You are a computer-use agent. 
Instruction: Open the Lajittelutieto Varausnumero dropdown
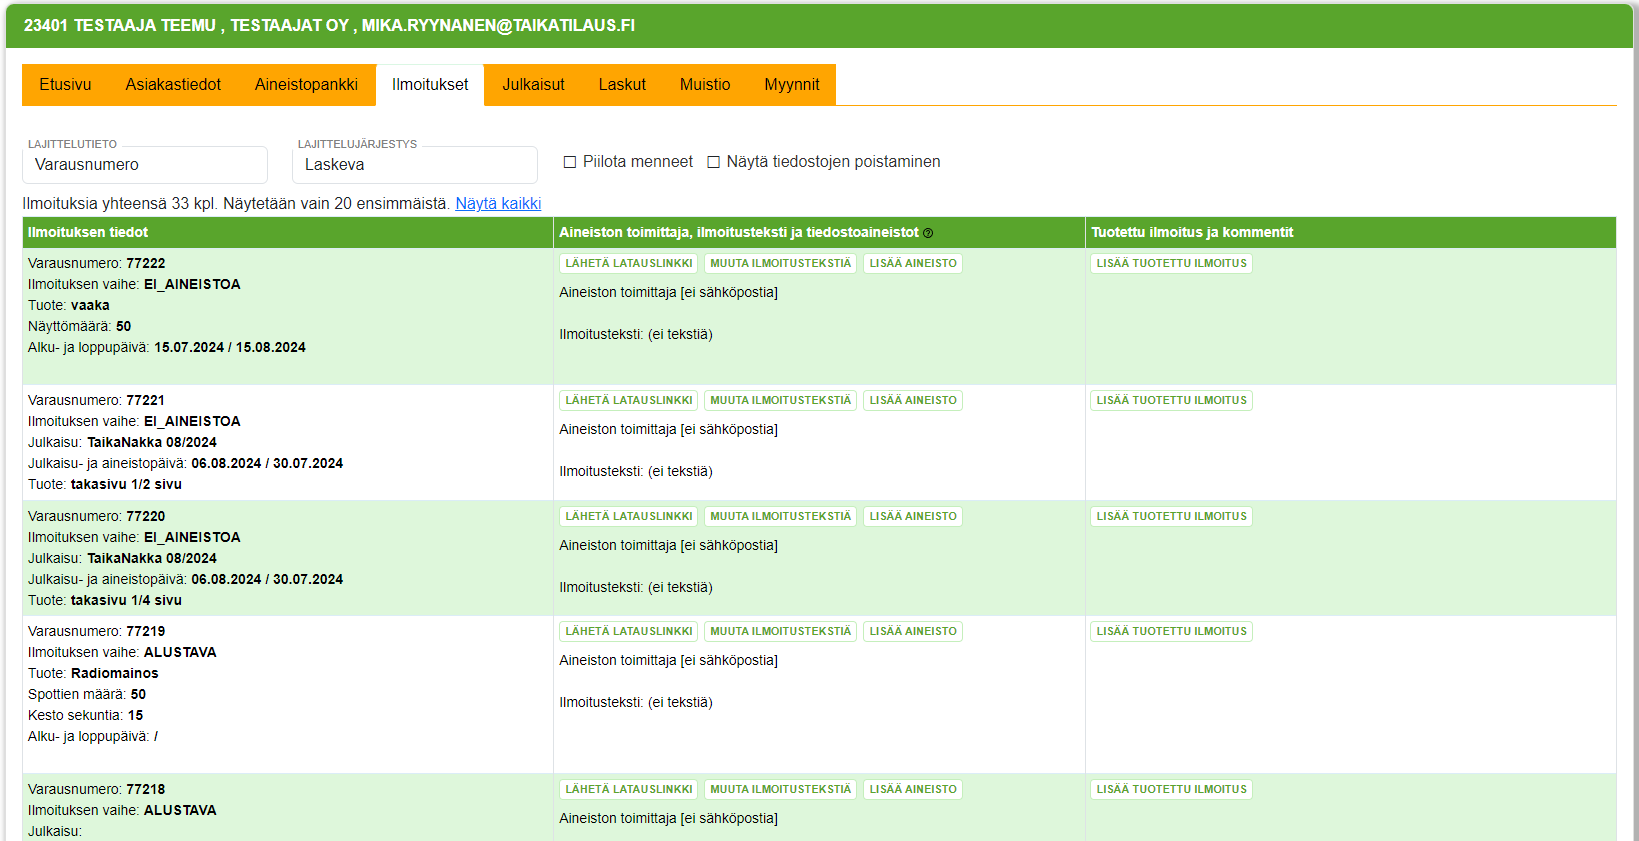[x=145, y=165]
